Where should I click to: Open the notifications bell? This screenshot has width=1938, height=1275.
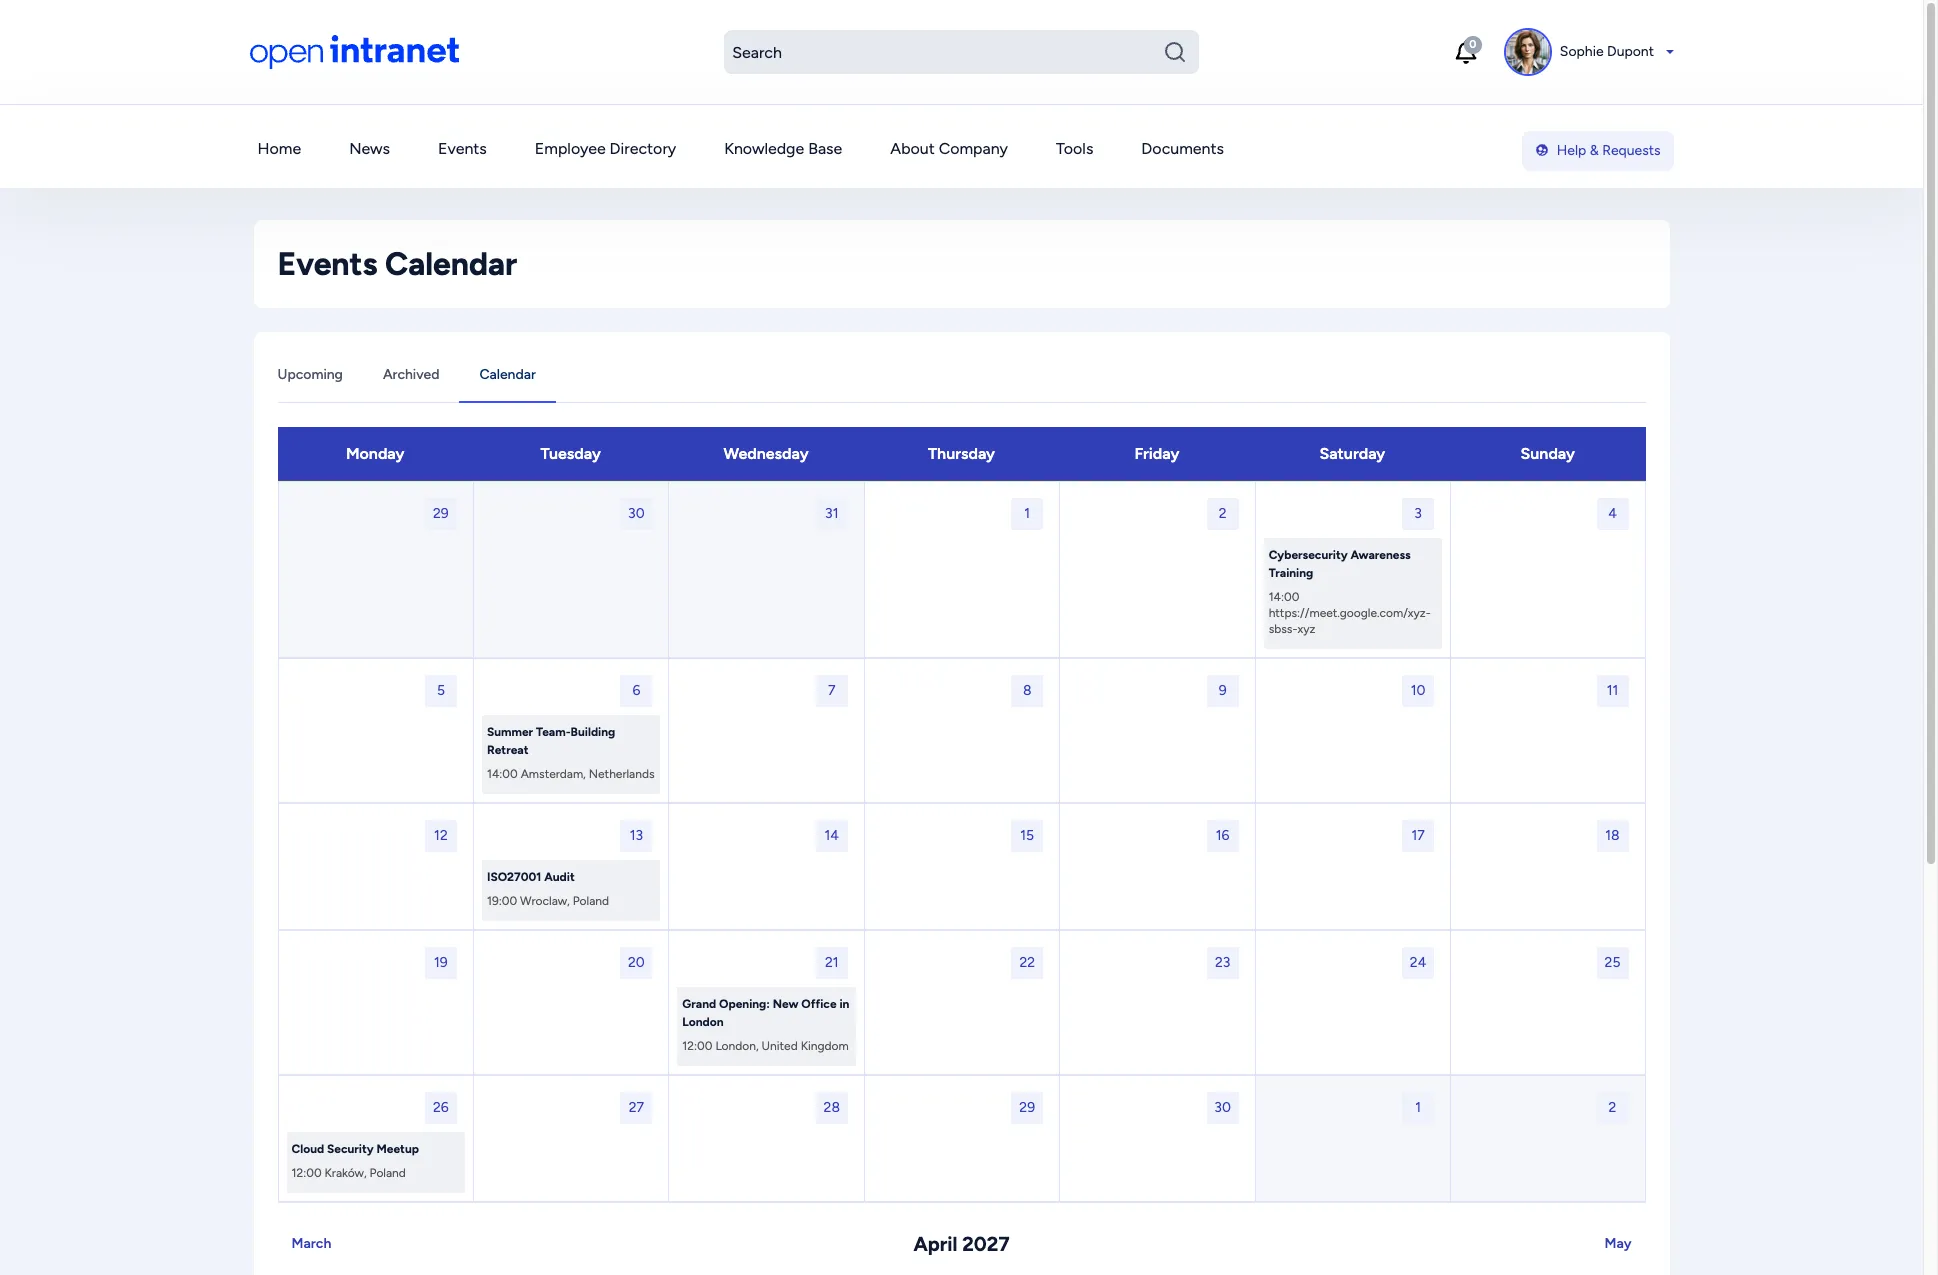[x=1466, y=52]
